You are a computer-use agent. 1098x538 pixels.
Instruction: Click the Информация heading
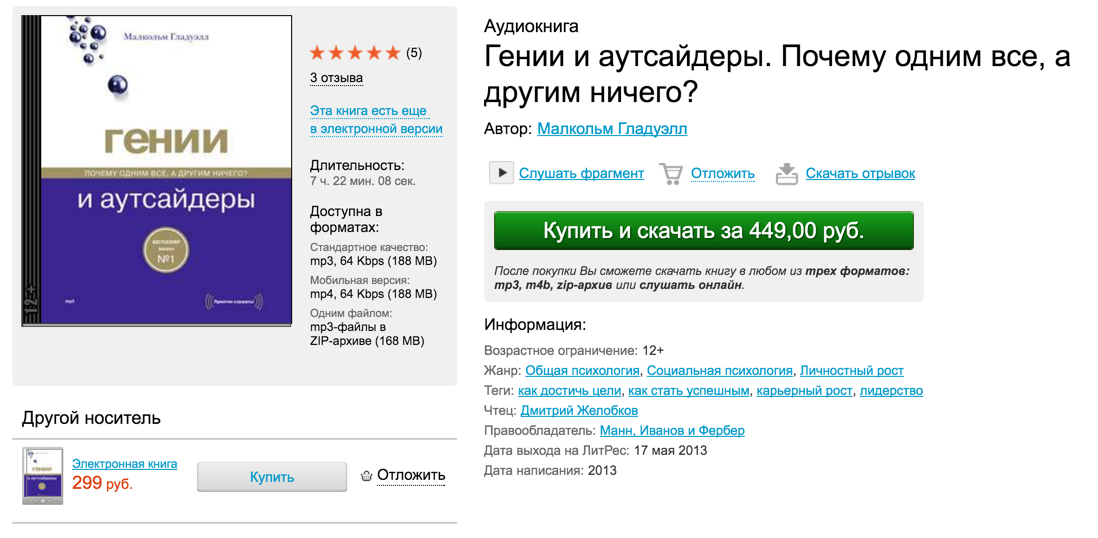534,326
